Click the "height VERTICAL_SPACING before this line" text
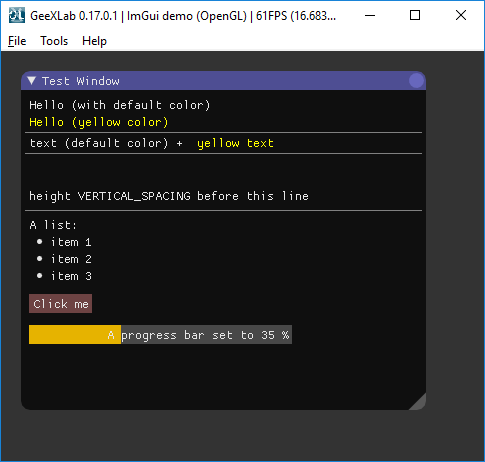This screenshot has height=462, width=485. click(169, 196)
